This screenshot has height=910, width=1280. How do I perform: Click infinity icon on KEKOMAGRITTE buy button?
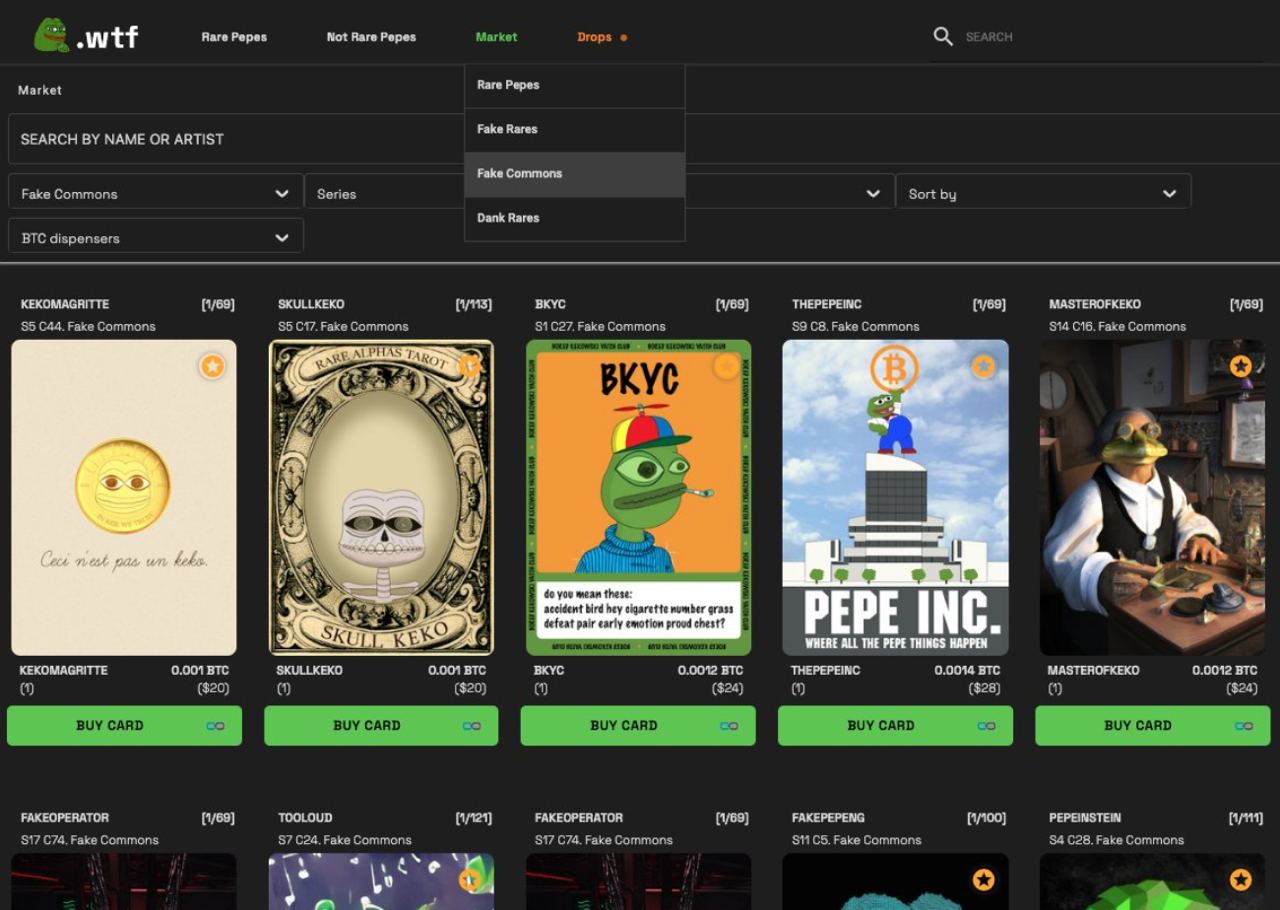coord(215,726)
